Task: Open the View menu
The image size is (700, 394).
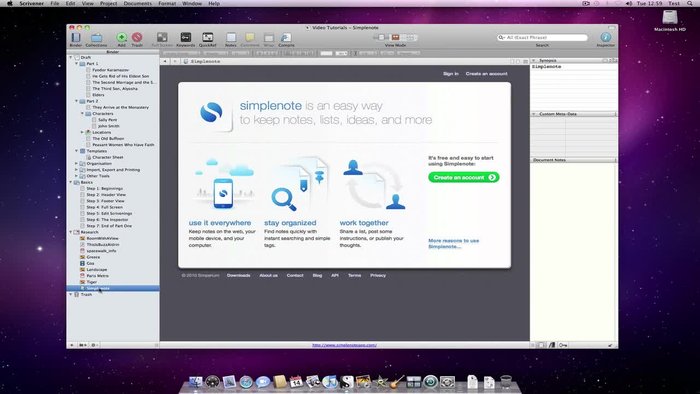Action: [88, 4]
